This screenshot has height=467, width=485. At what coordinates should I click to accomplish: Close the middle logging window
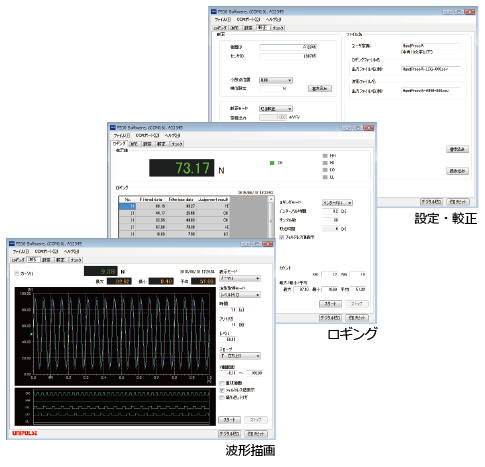(x=369, y=128)
